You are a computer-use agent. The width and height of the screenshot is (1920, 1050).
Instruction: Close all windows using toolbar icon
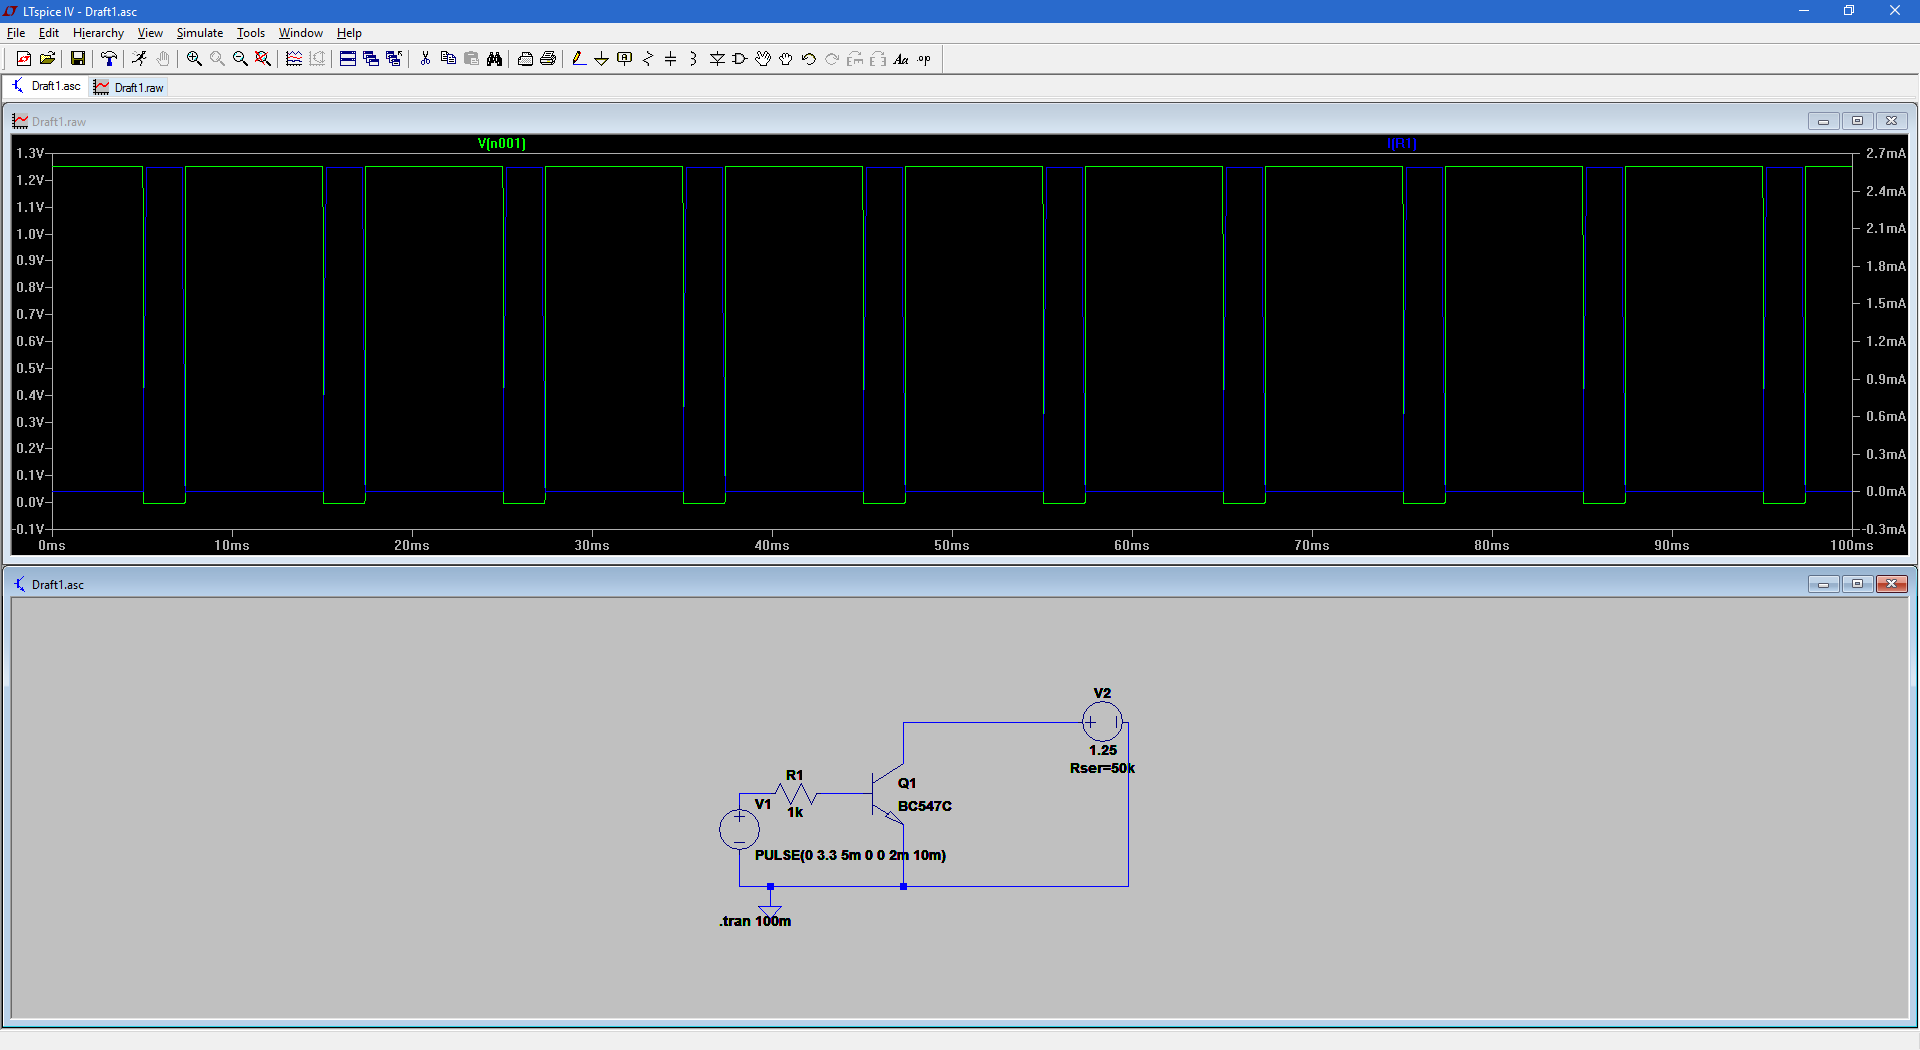point(394,59)
